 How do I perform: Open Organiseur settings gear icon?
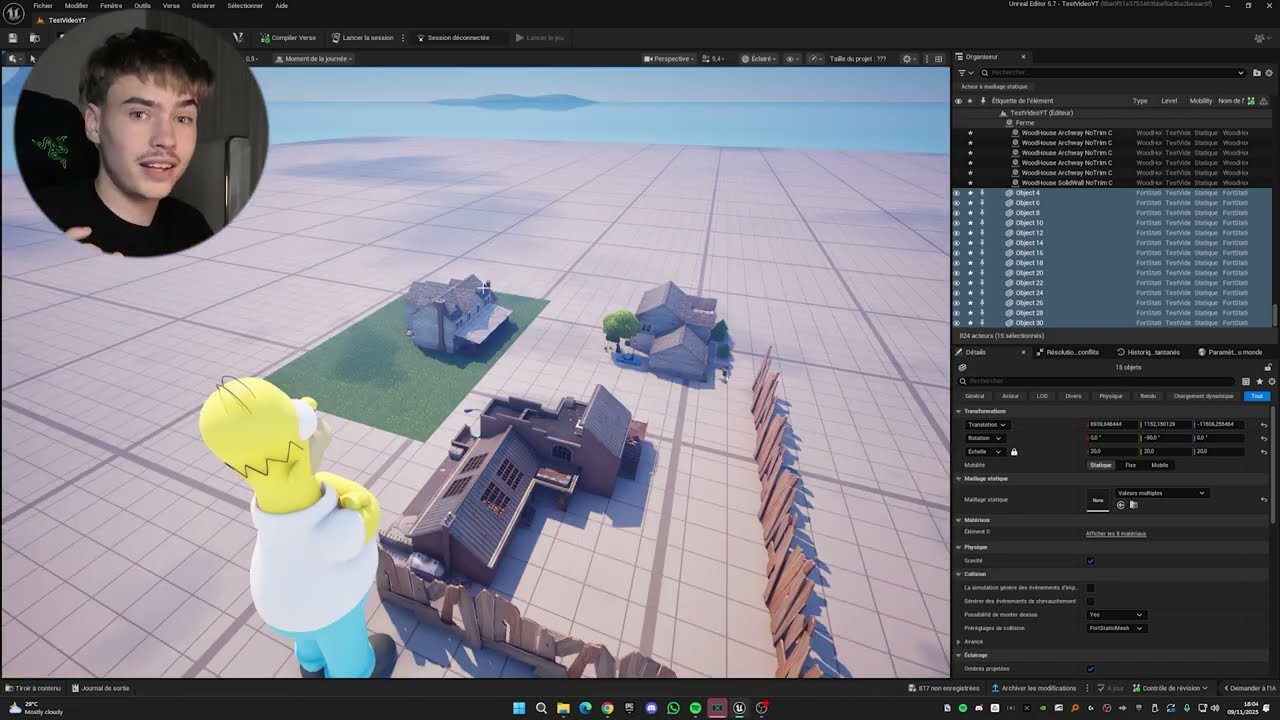coord(1271,72)
